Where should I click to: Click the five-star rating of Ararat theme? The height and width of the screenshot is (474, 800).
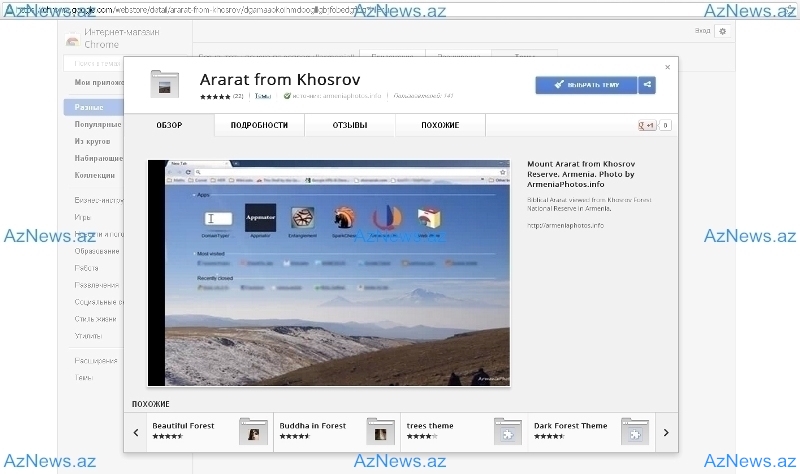pyautogui.click(x=215, y=96)
